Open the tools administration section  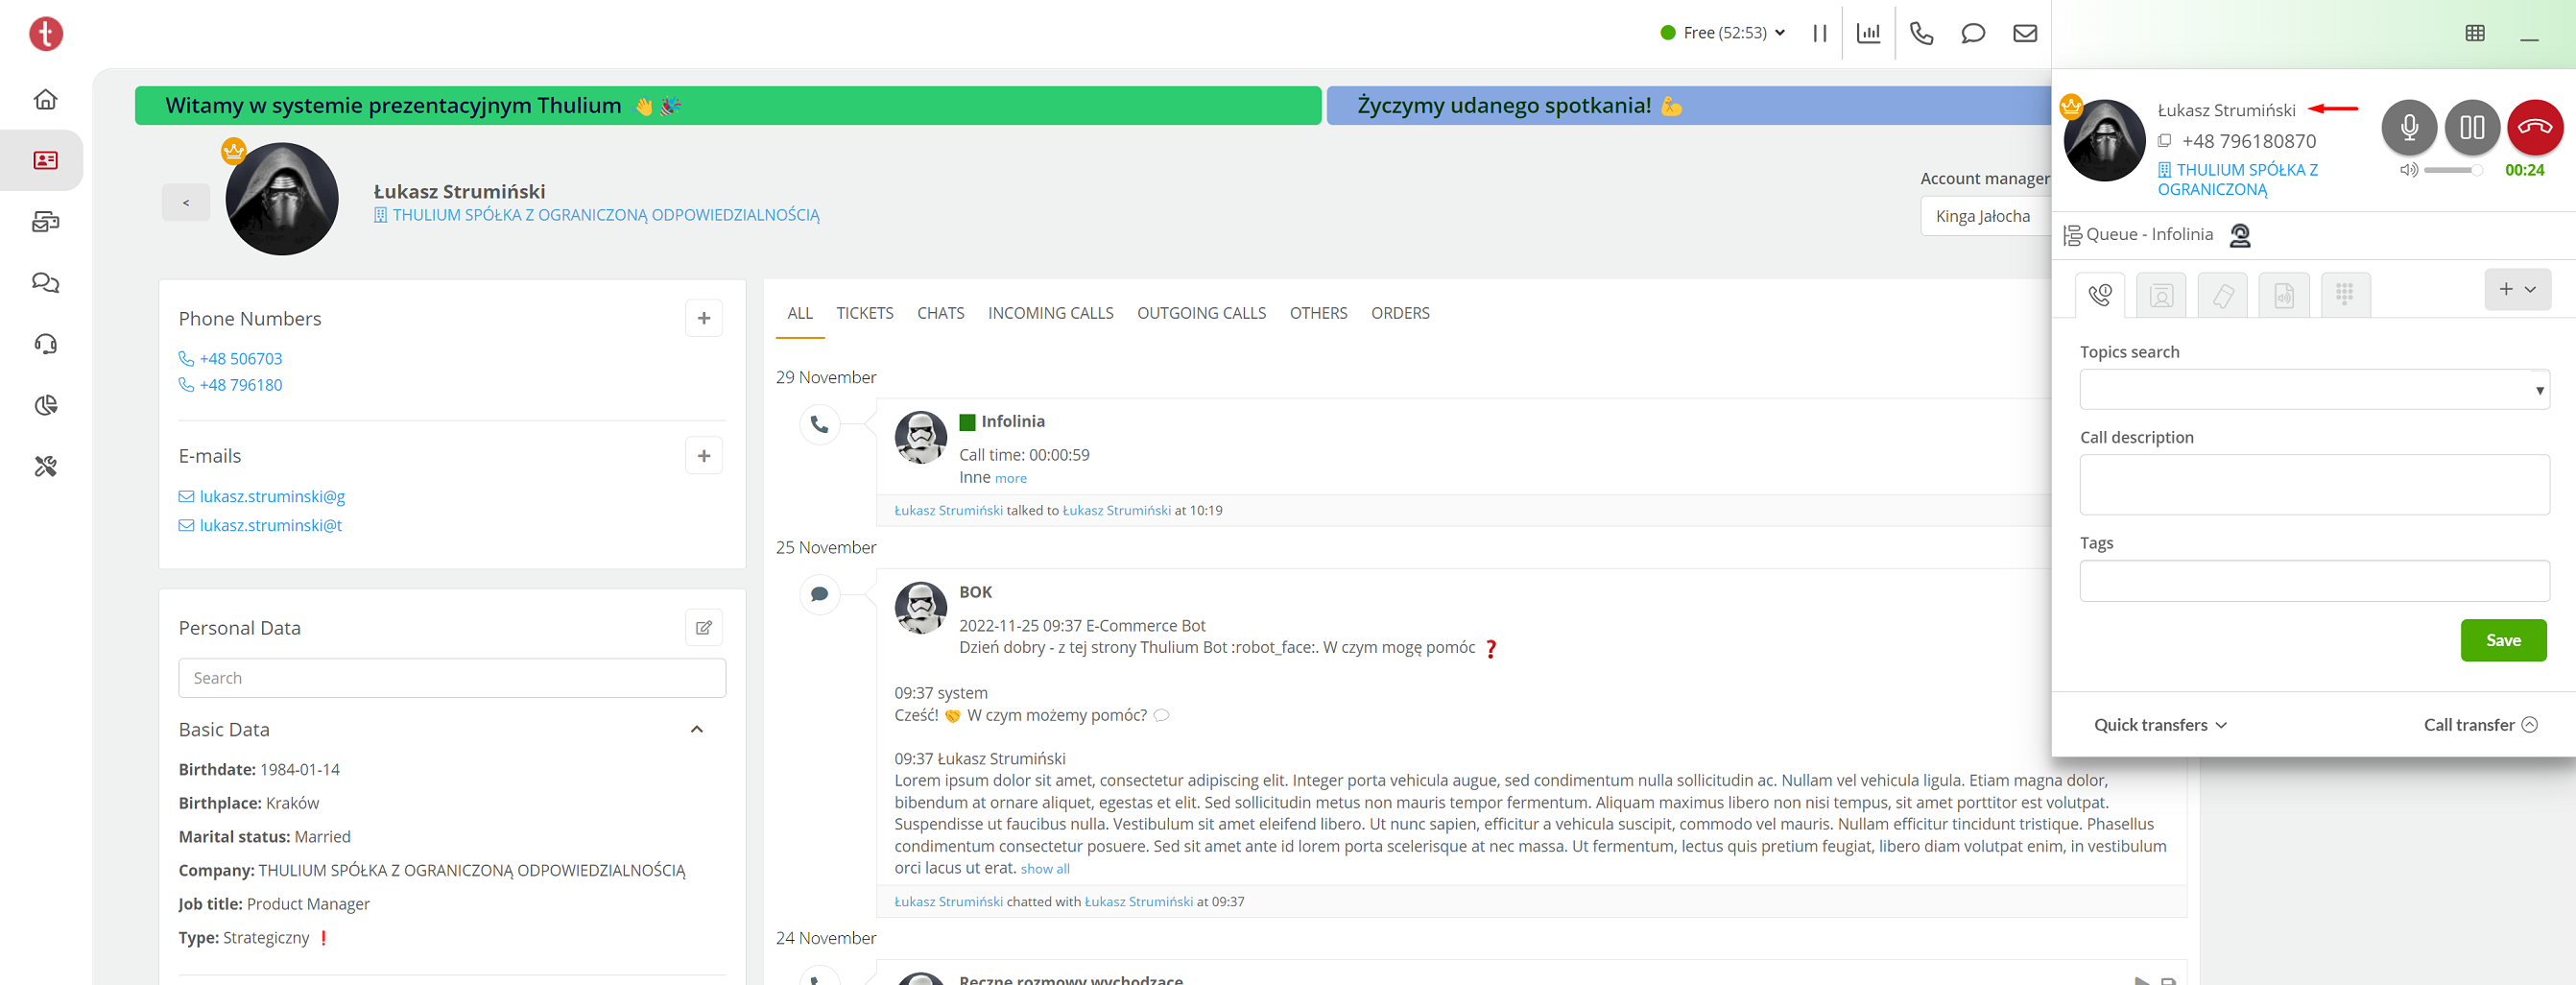[x=46, y=466]
